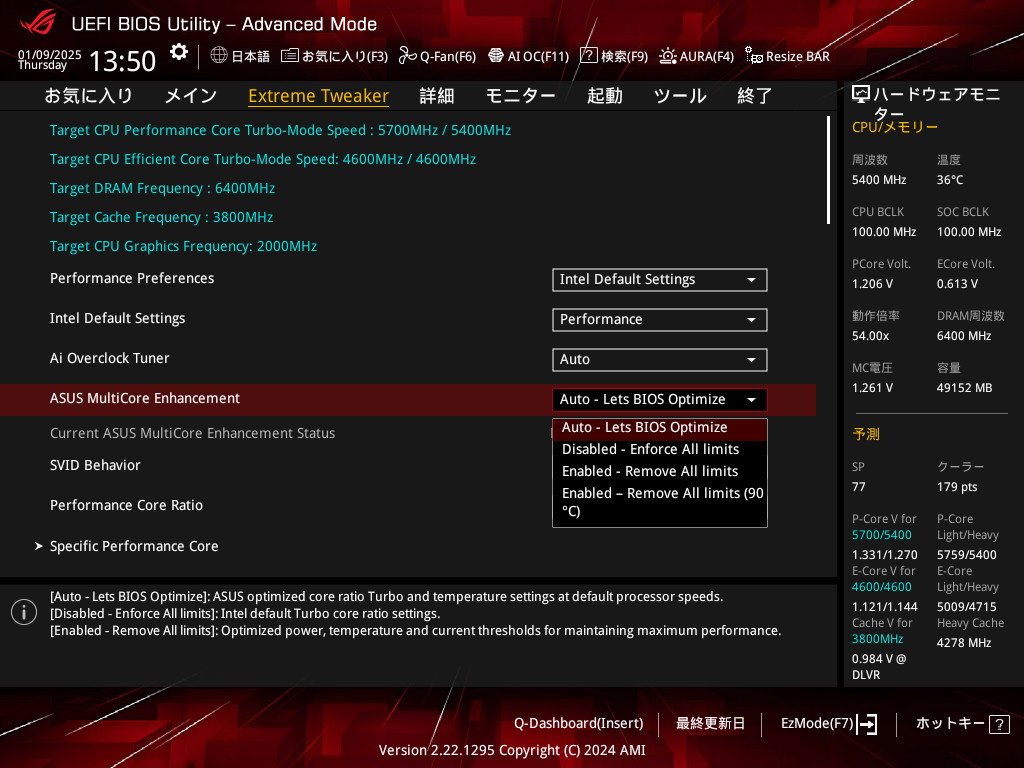The width and height of the screenshot is (1024, 768).
Task: Open 検索(F9) search tool
Action: tap(589, 56)
